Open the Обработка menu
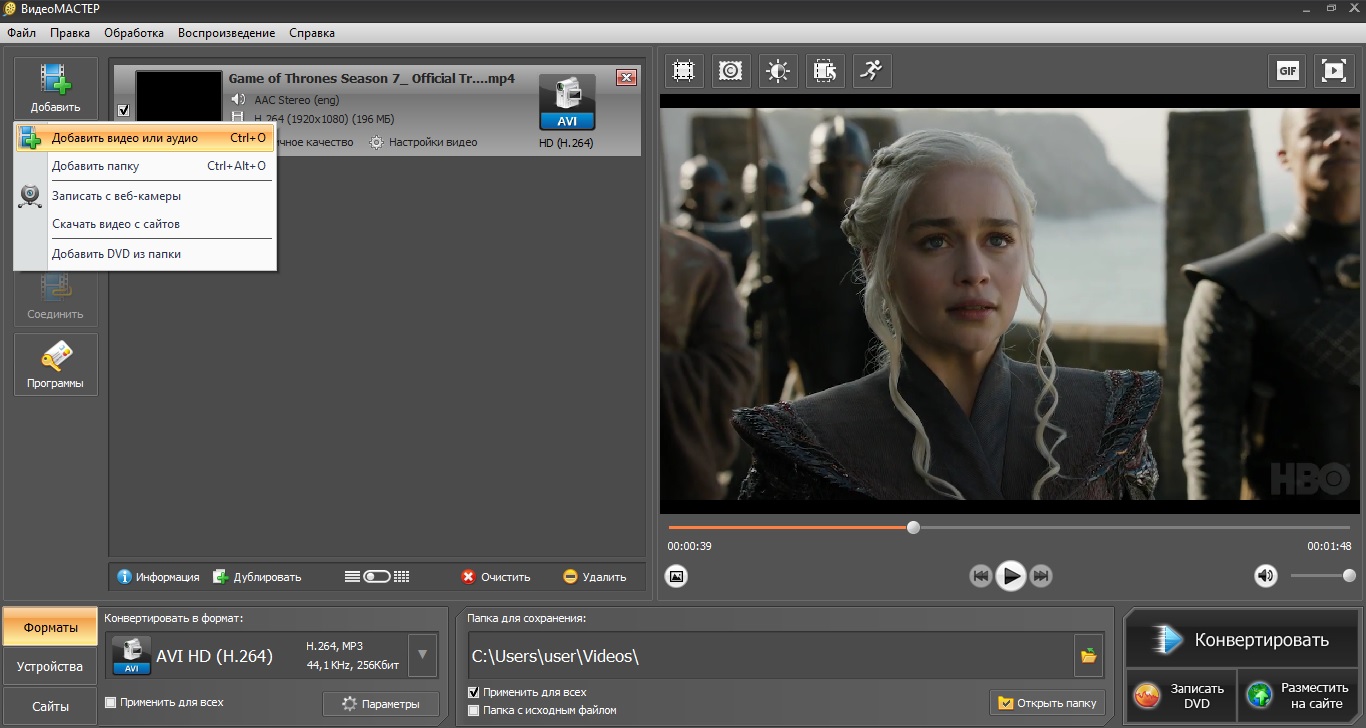This screenshot has height=728, width=1366. pos(134,33)
